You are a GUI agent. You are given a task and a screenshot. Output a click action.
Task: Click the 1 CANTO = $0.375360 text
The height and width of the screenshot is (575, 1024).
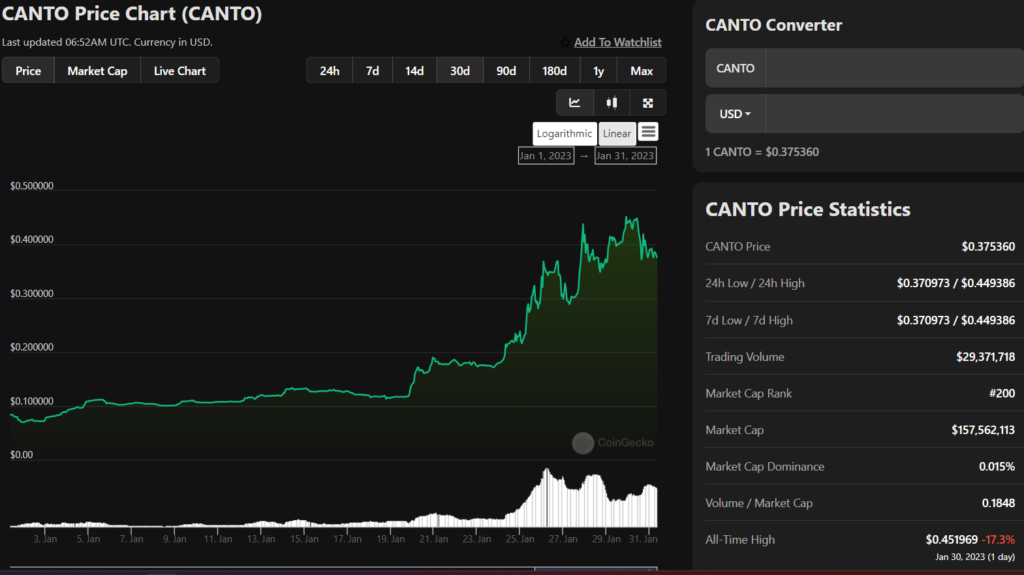pos(762,152)
